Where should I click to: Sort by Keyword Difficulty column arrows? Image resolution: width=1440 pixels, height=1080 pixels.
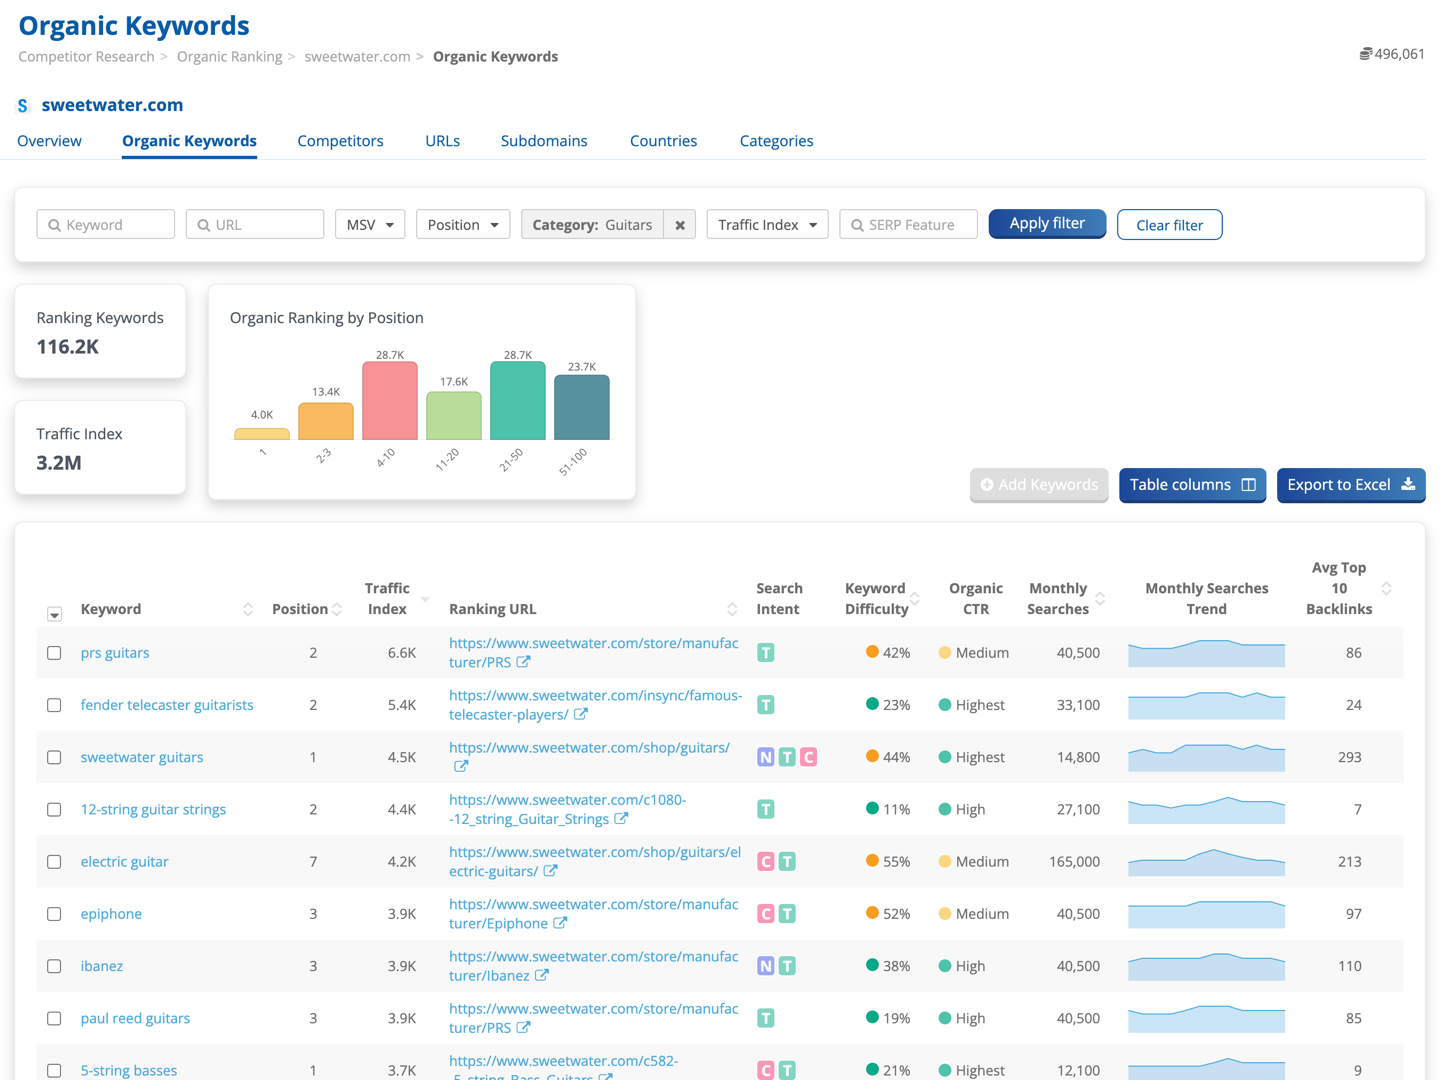click(x=915, y=599)
